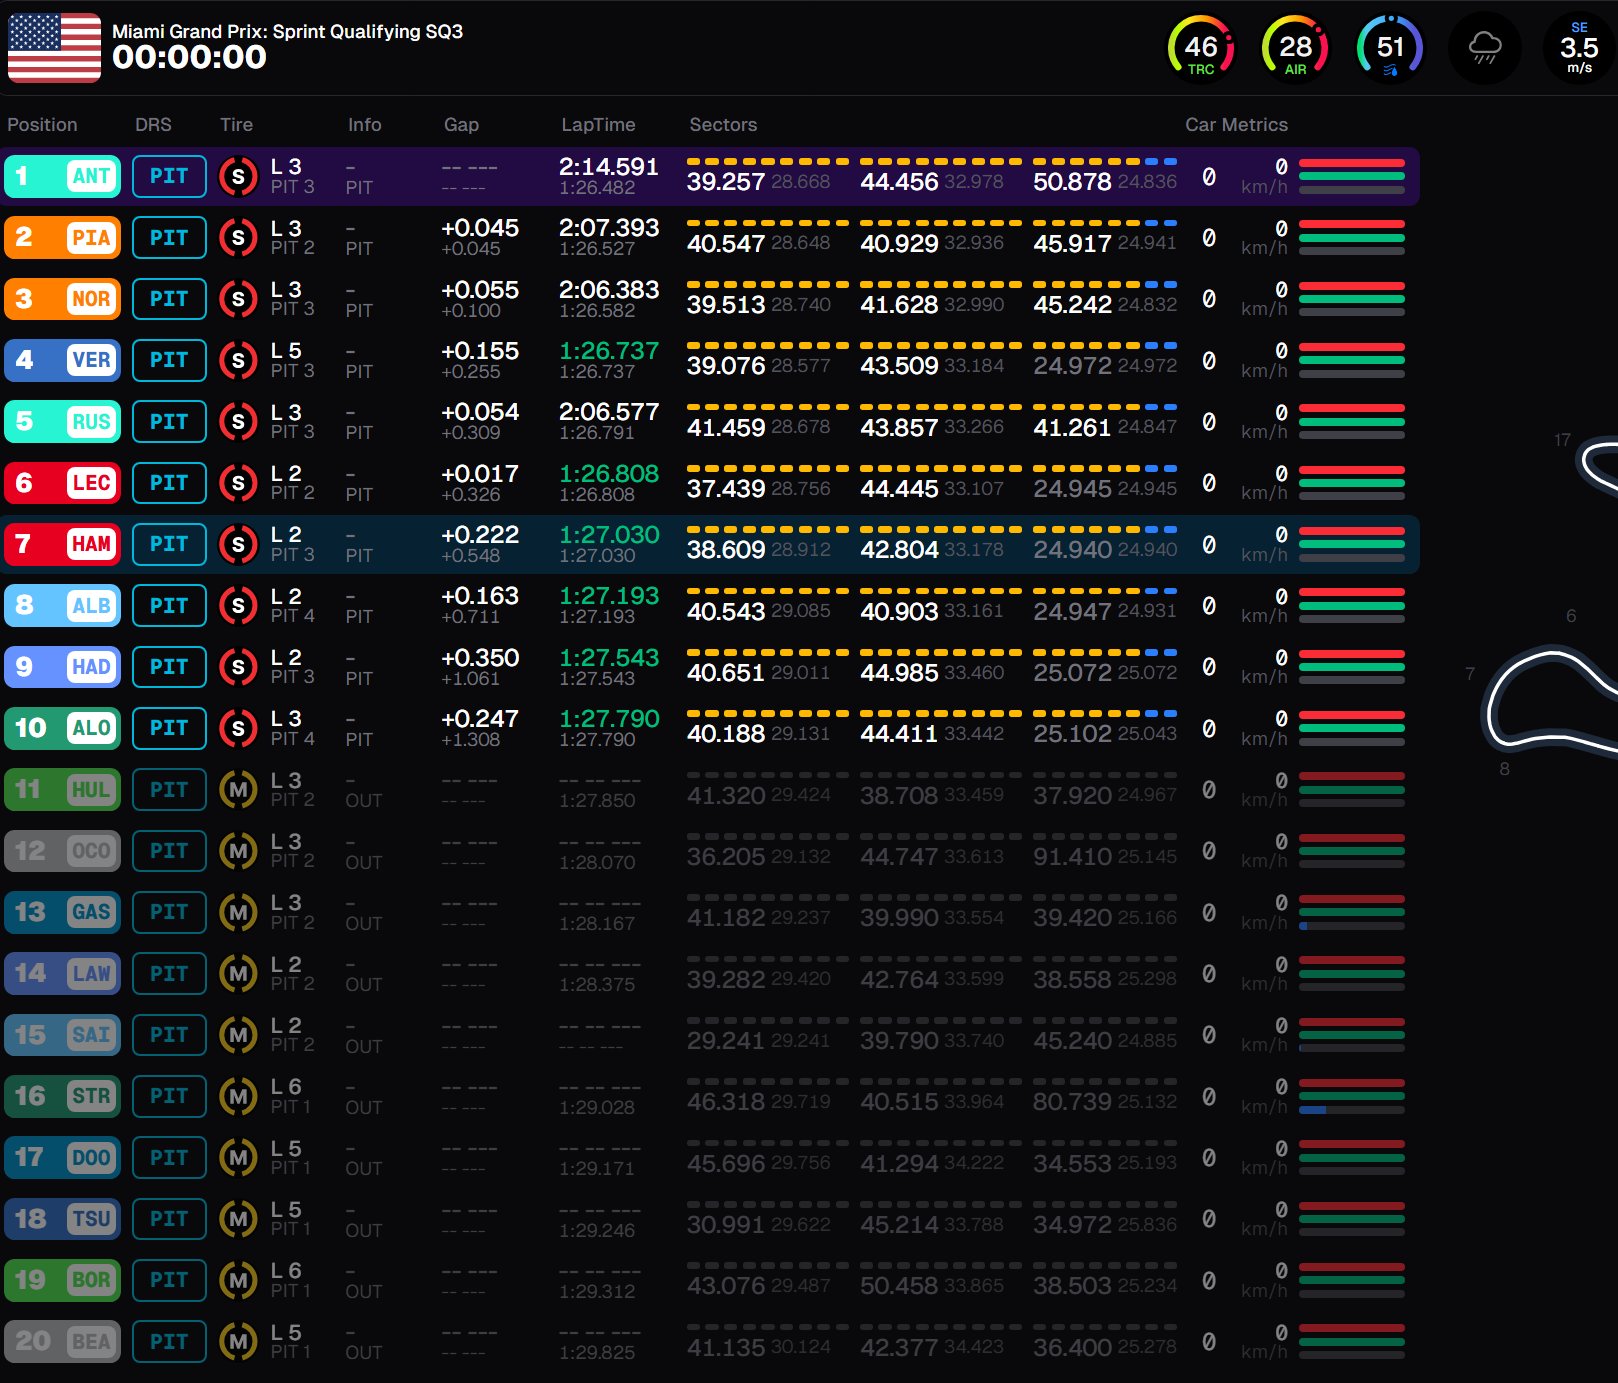Select the soft tire icon for RUS

pyautogui.click(x=238, y=421)
